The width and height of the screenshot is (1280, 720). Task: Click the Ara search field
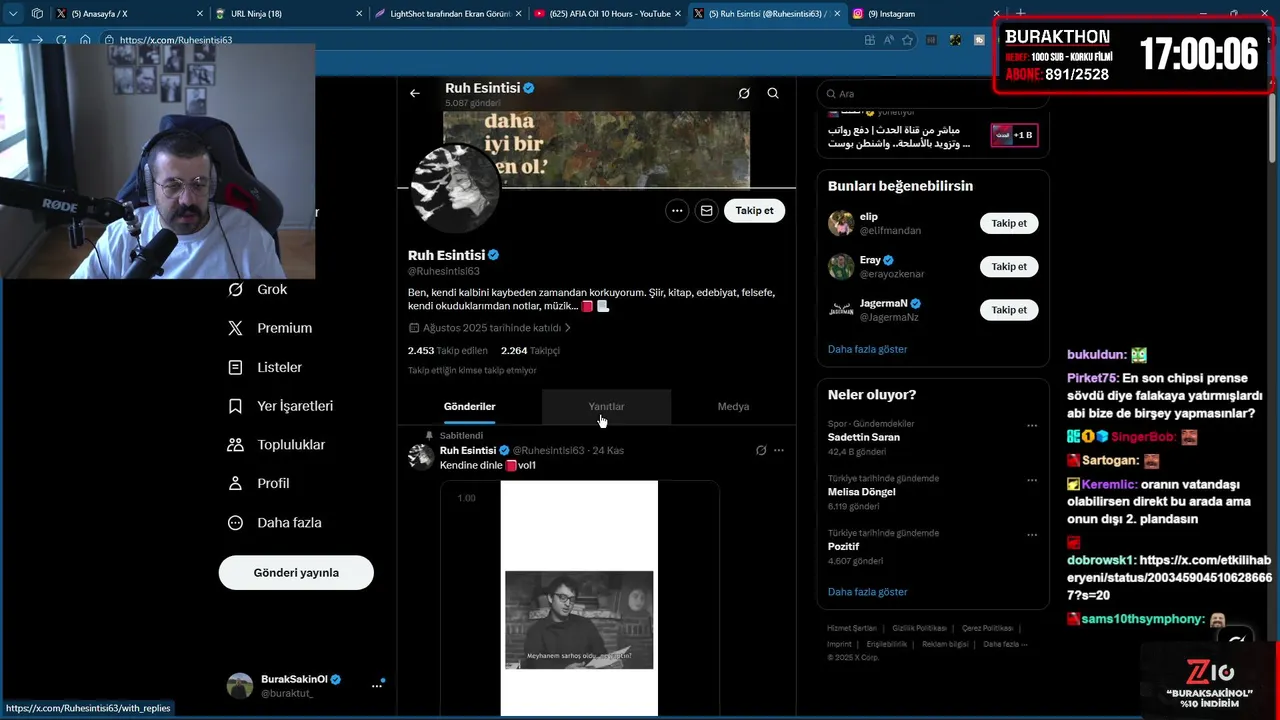[x=933, y=93]
